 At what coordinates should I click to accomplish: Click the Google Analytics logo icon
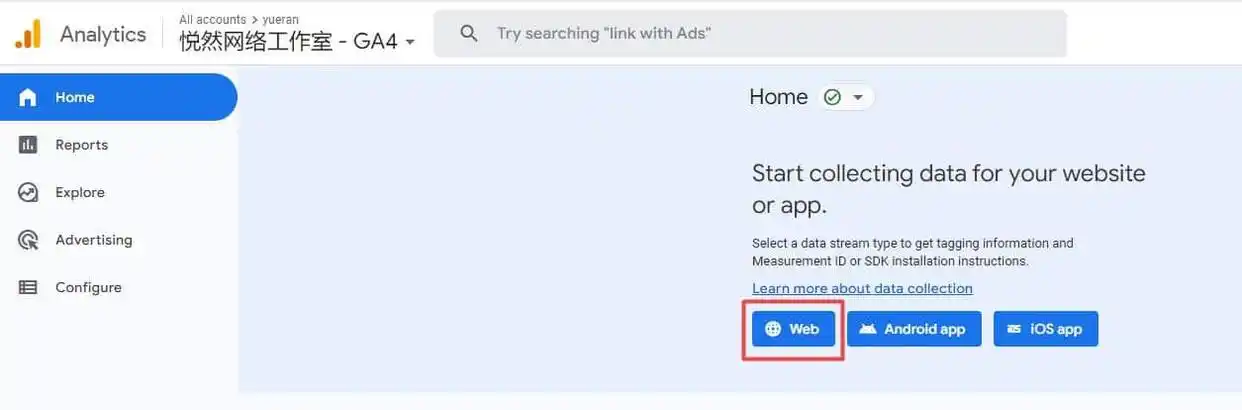28,34
